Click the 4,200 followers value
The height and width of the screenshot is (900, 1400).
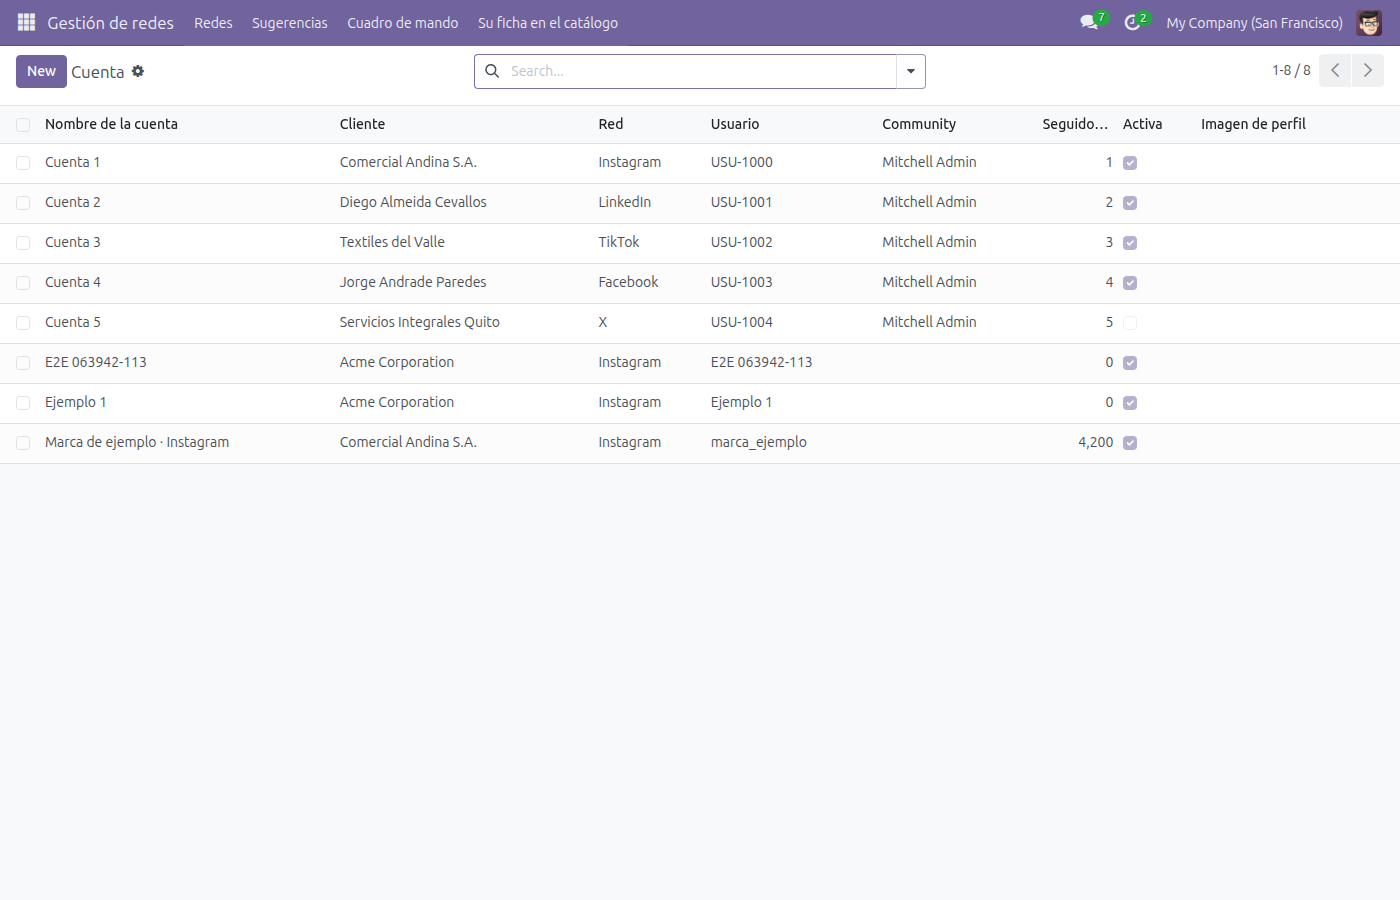(x=1095, y=442)
